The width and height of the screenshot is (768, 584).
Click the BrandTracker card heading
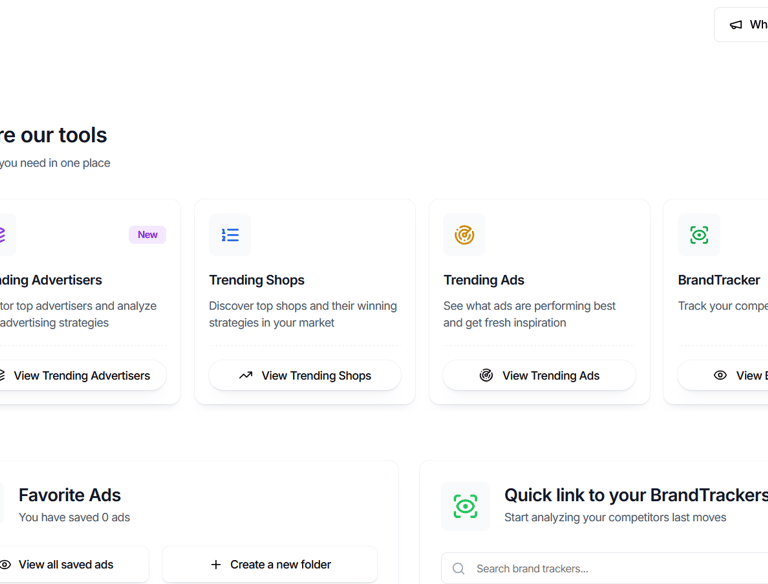[x=719, y=280]
